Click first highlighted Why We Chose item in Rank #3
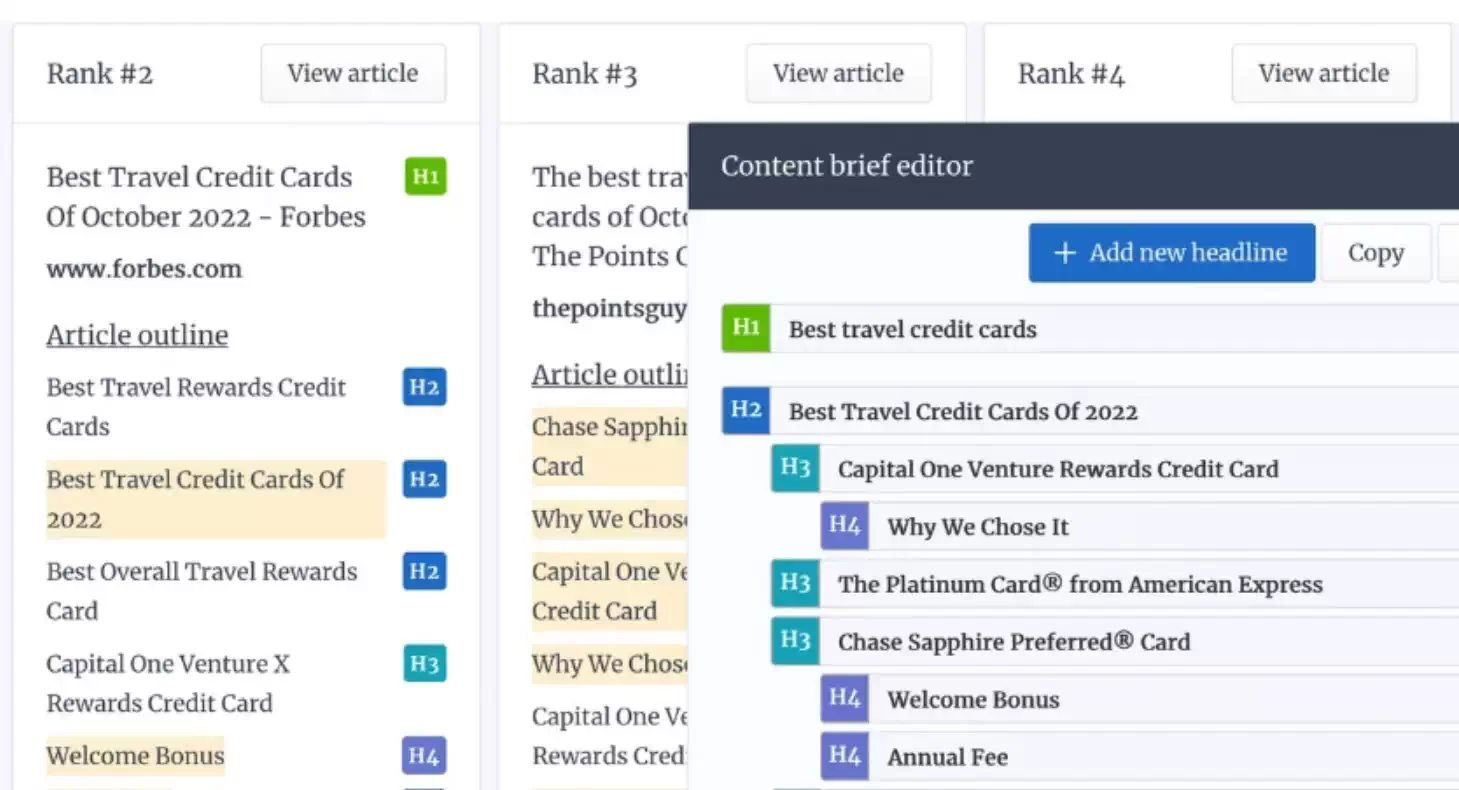Image resolution: width=1459 pixels, height=790 pixels. [610, 519]
